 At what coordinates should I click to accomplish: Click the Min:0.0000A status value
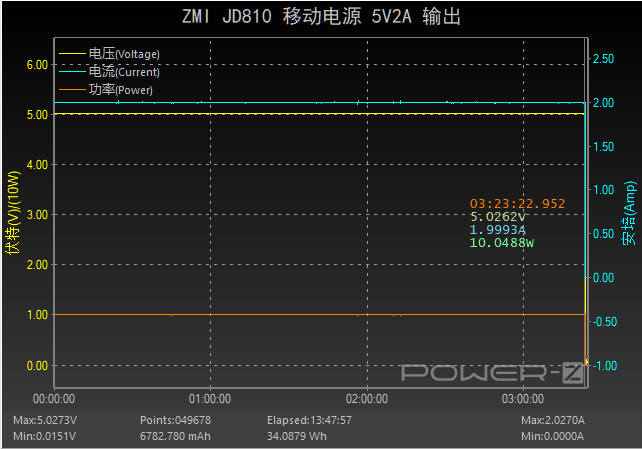pos(552,436)
